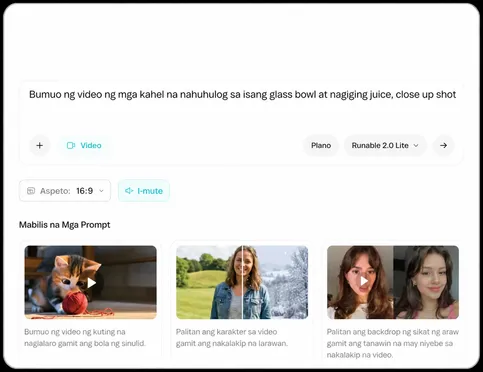This screenshot has height=372, width=483.
Task: Click the camera icon on the Video chip
Action: click(x=71, y=145)
